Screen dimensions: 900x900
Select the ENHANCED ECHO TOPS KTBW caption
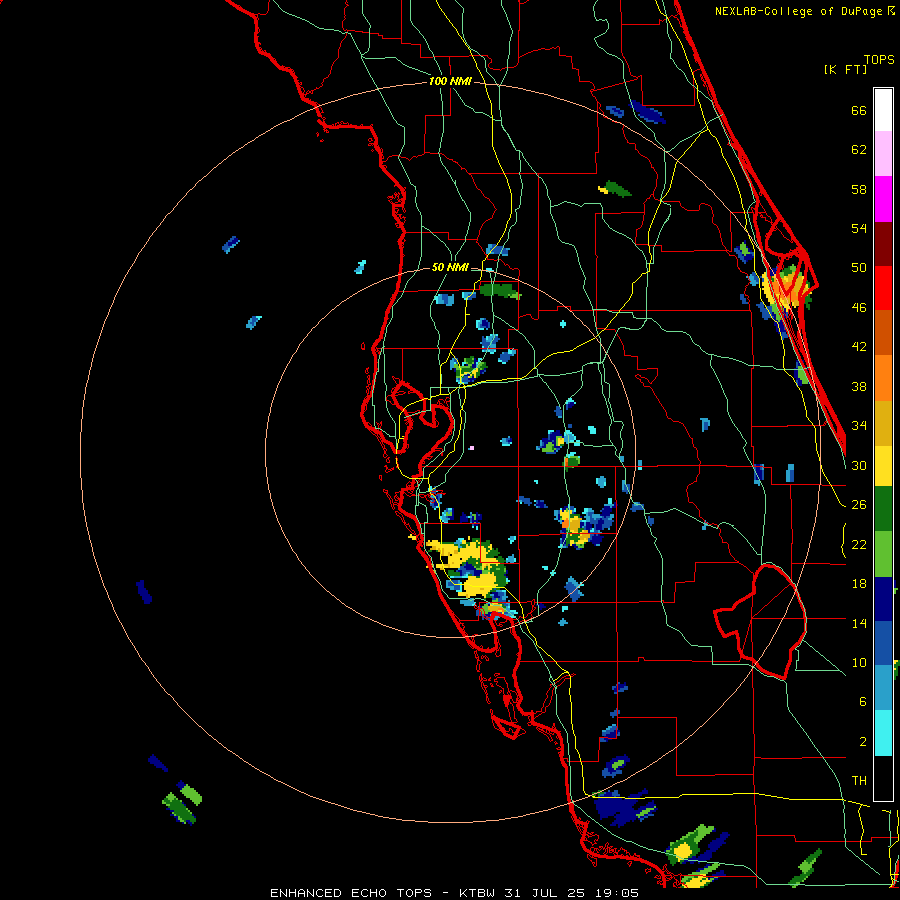click(x=454, y=893)
